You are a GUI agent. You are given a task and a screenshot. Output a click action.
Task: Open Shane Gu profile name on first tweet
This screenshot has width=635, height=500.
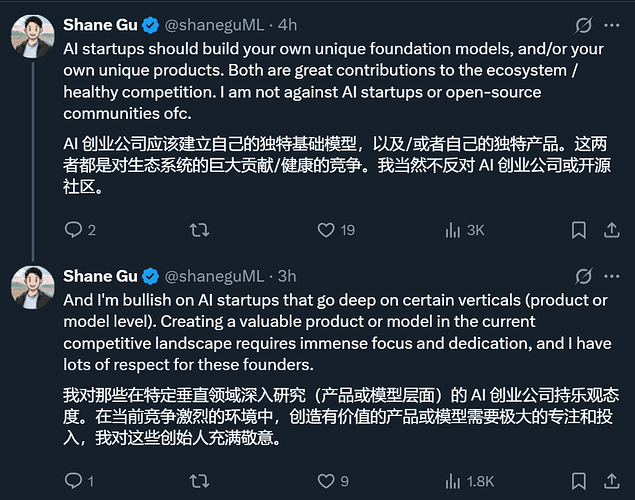click(x=100, y=25)
